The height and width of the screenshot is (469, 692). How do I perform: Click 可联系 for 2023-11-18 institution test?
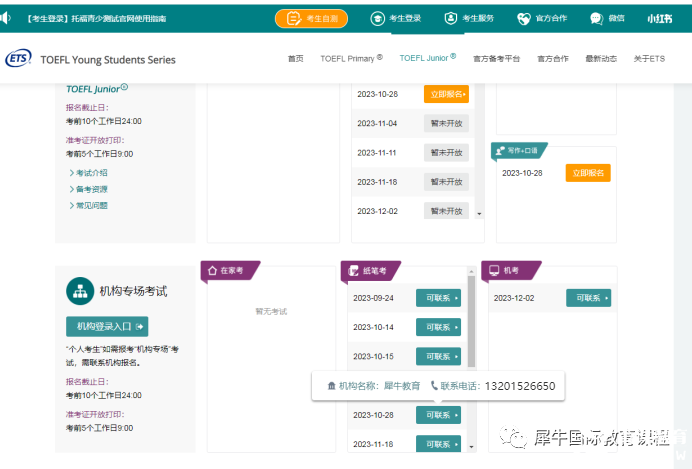tap(438, 444)
